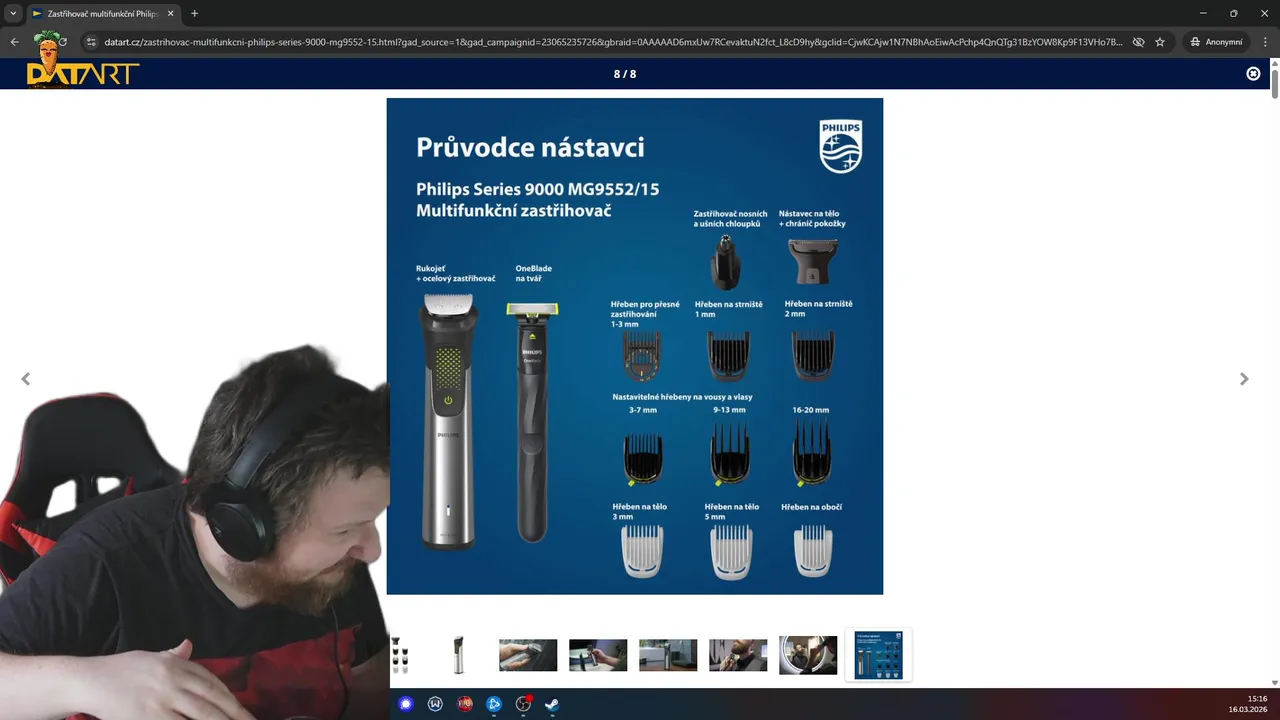Select the hand holding trimmer head thumbnail
The image size is (1280, 720).
coord(528,655)
